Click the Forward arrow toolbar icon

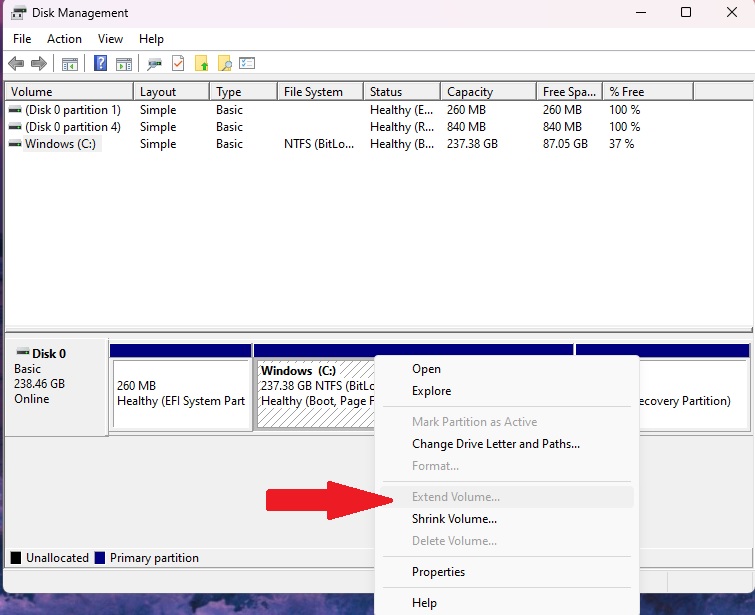(39, 63)
